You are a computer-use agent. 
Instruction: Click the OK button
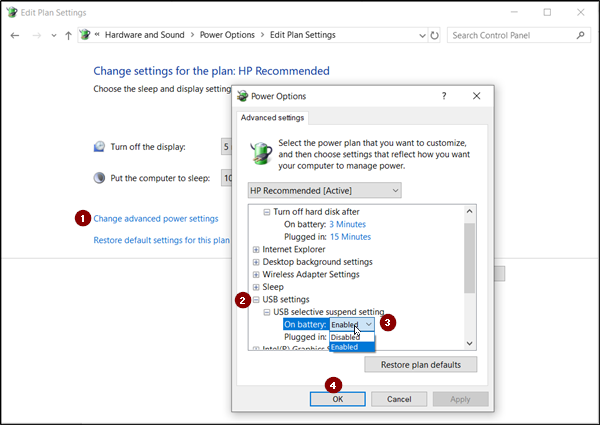click(338, 399)
